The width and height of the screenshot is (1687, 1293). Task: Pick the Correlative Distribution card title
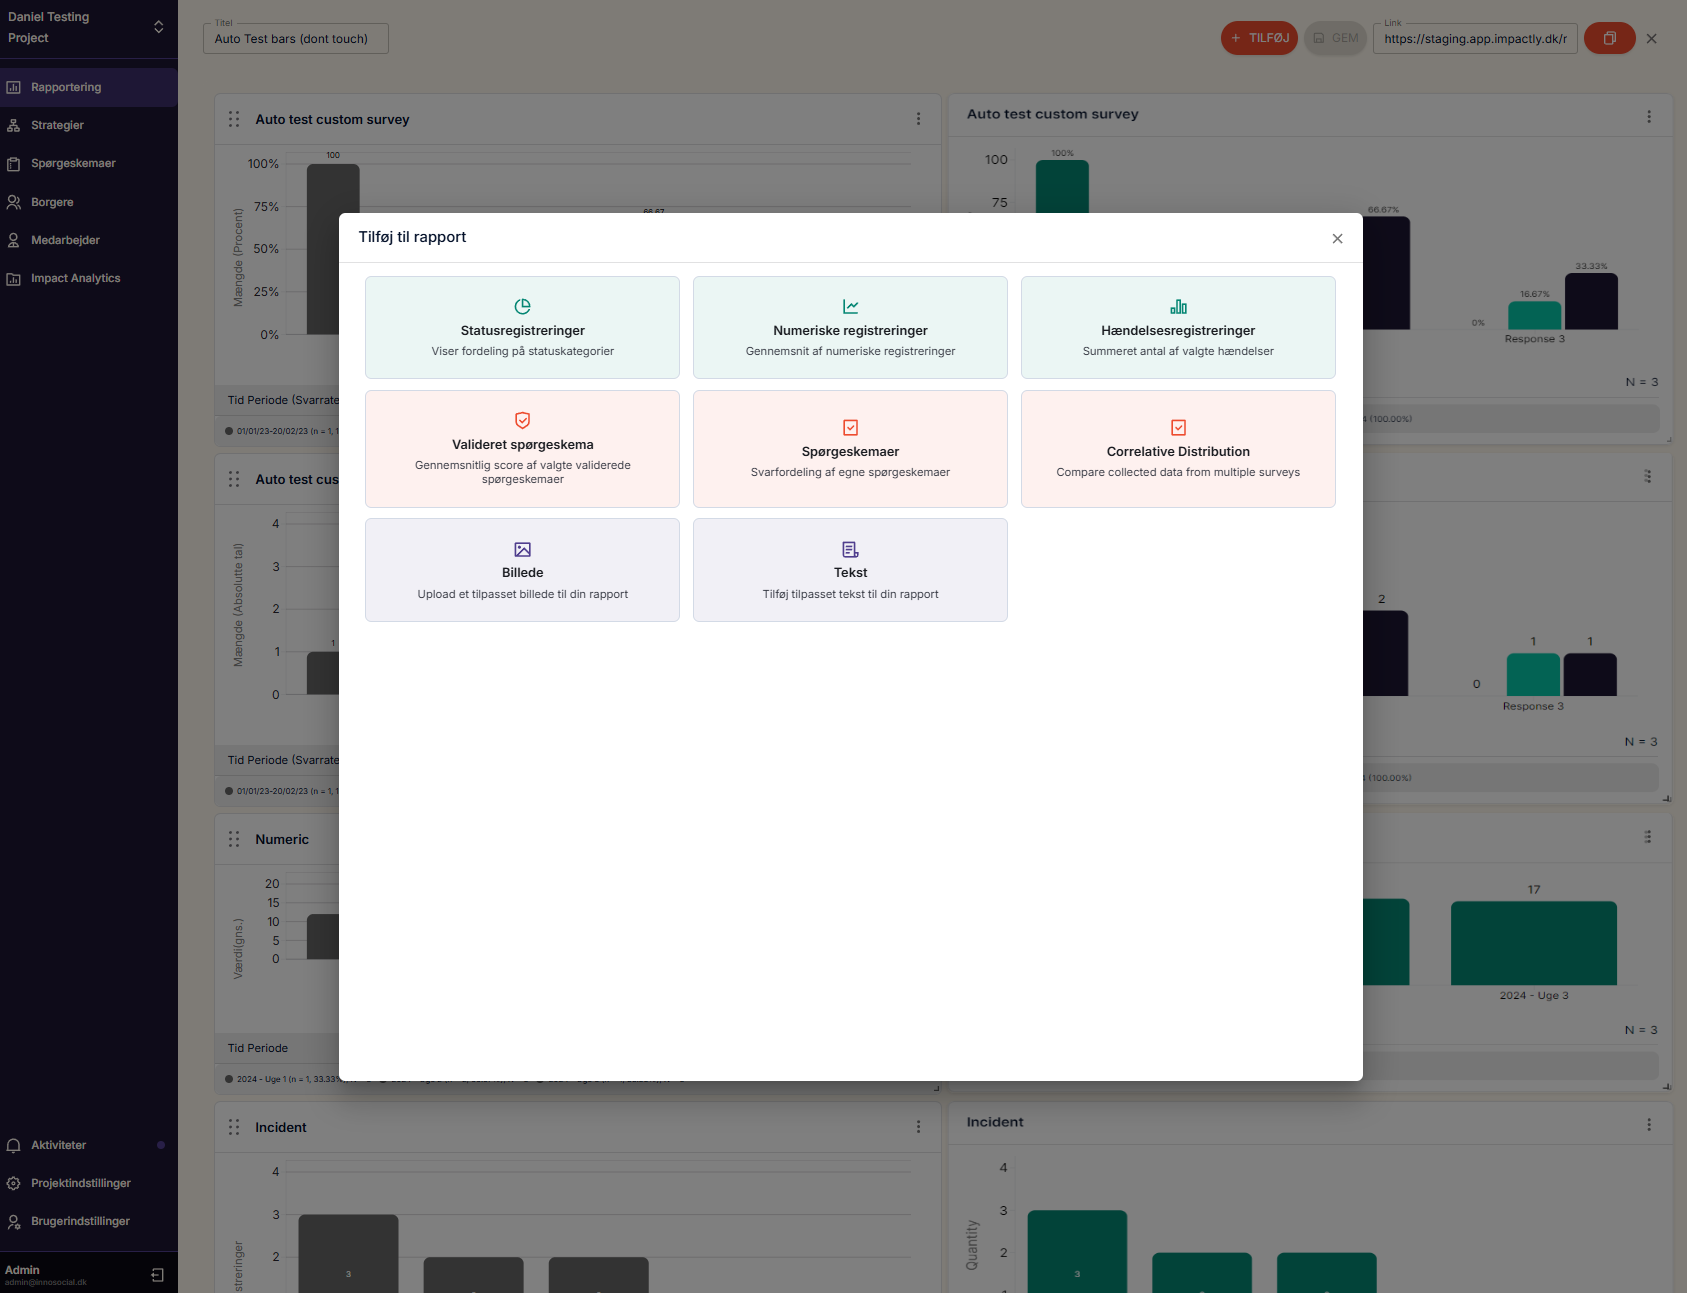(x=1178, y=452)
